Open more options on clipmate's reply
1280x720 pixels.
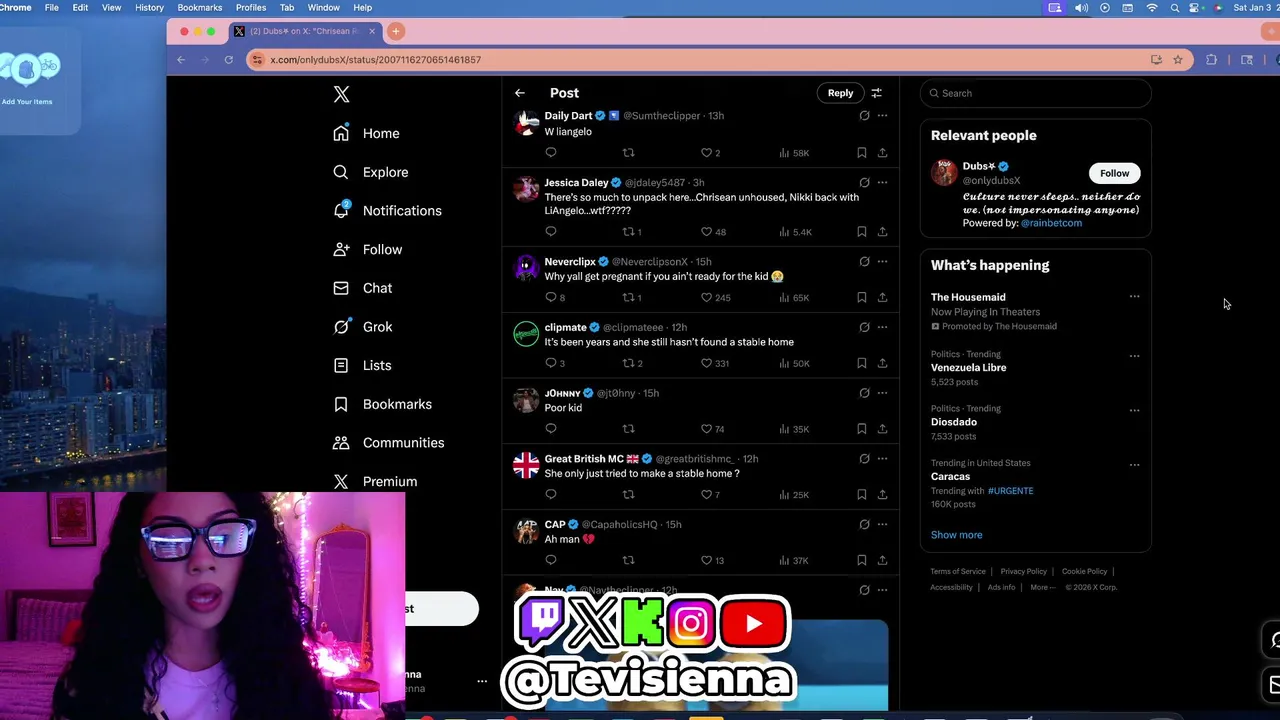[882, 327]
